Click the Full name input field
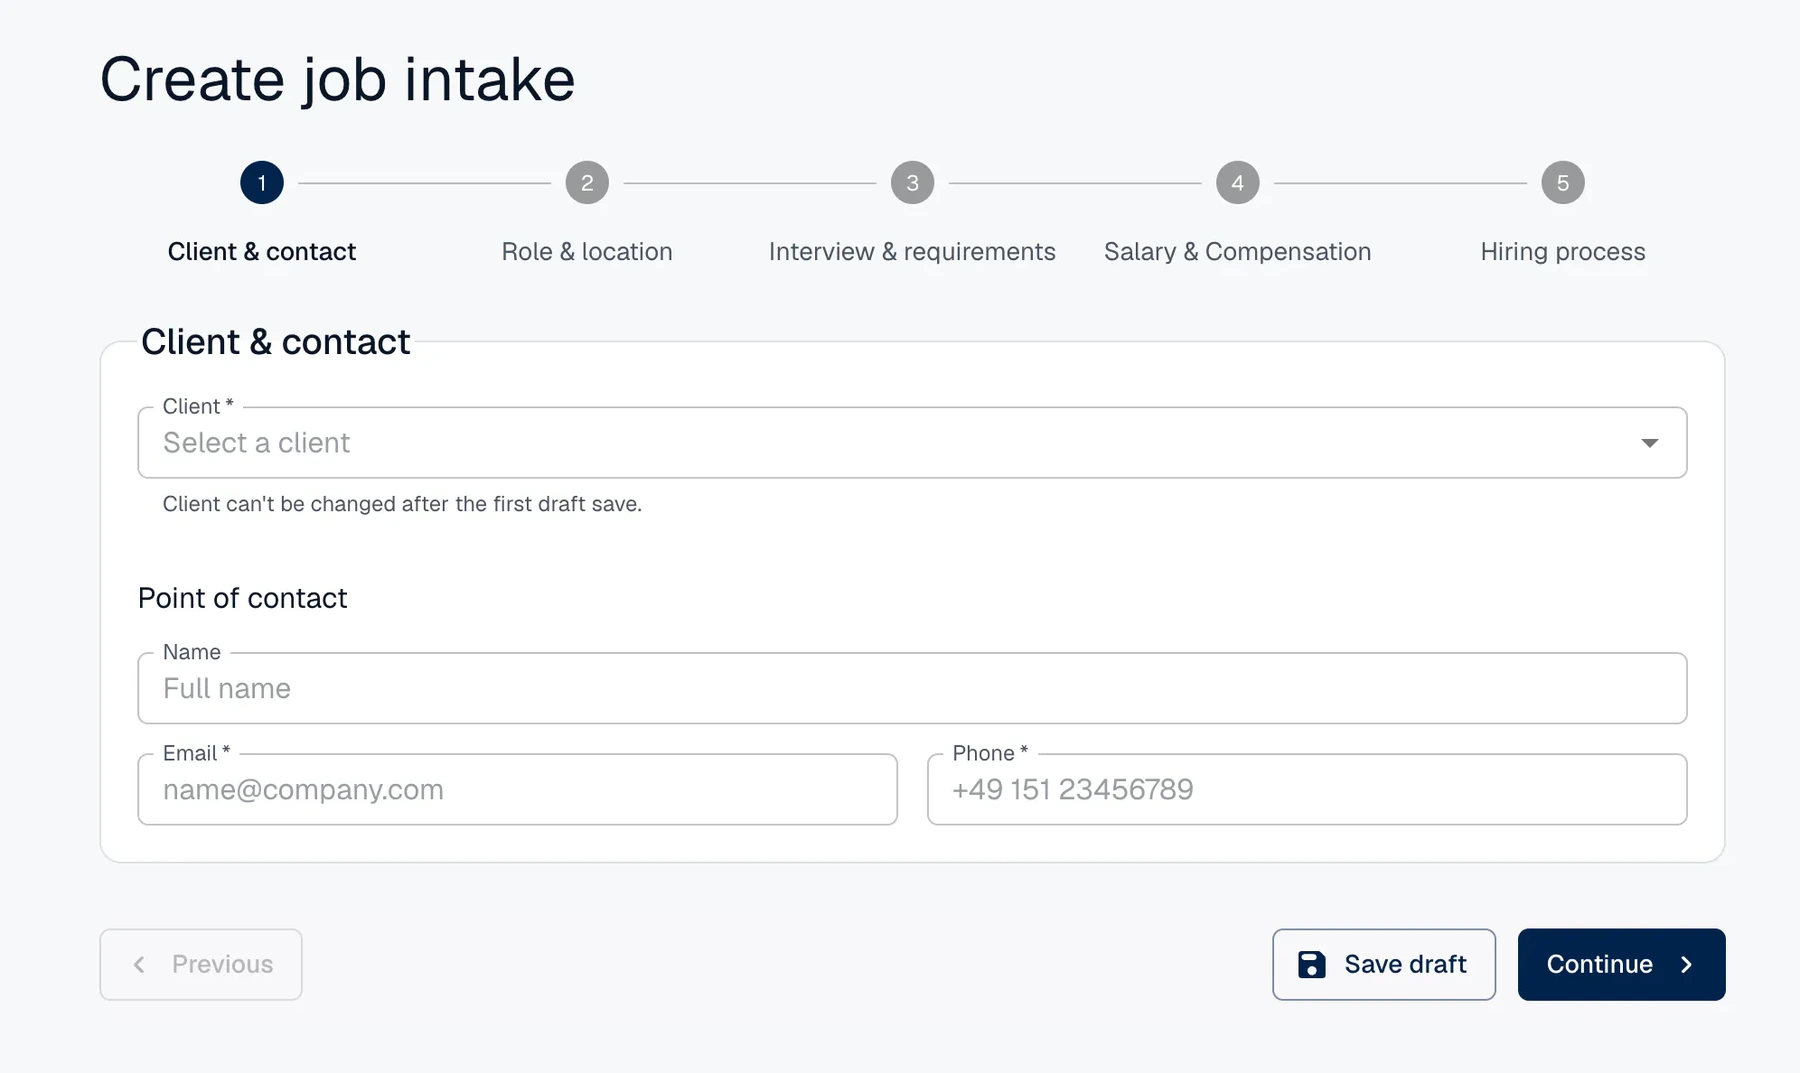The image size is (1800, 1073). (912, 688)
